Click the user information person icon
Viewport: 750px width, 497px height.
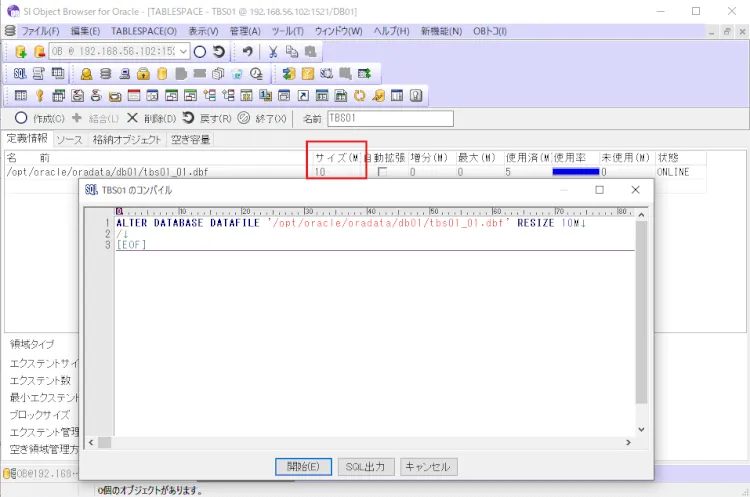(x=86, y=74)
